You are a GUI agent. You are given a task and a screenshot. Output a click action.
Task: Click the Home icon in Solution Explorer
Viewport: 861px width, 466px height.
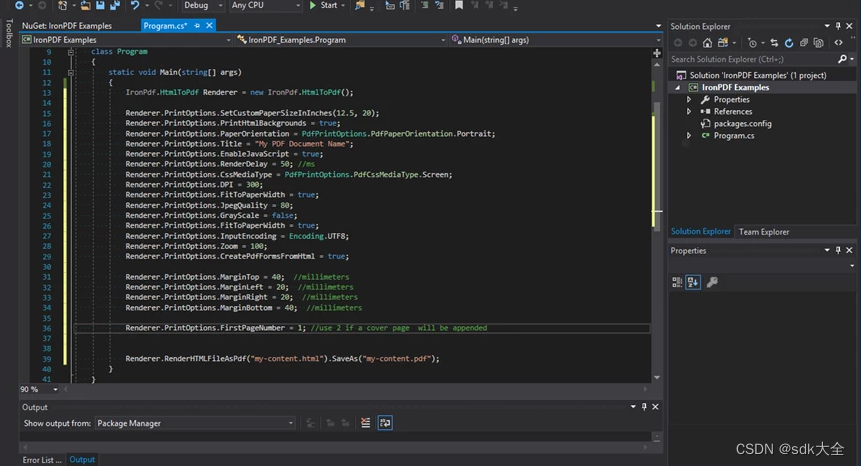(x=707, y=43)
